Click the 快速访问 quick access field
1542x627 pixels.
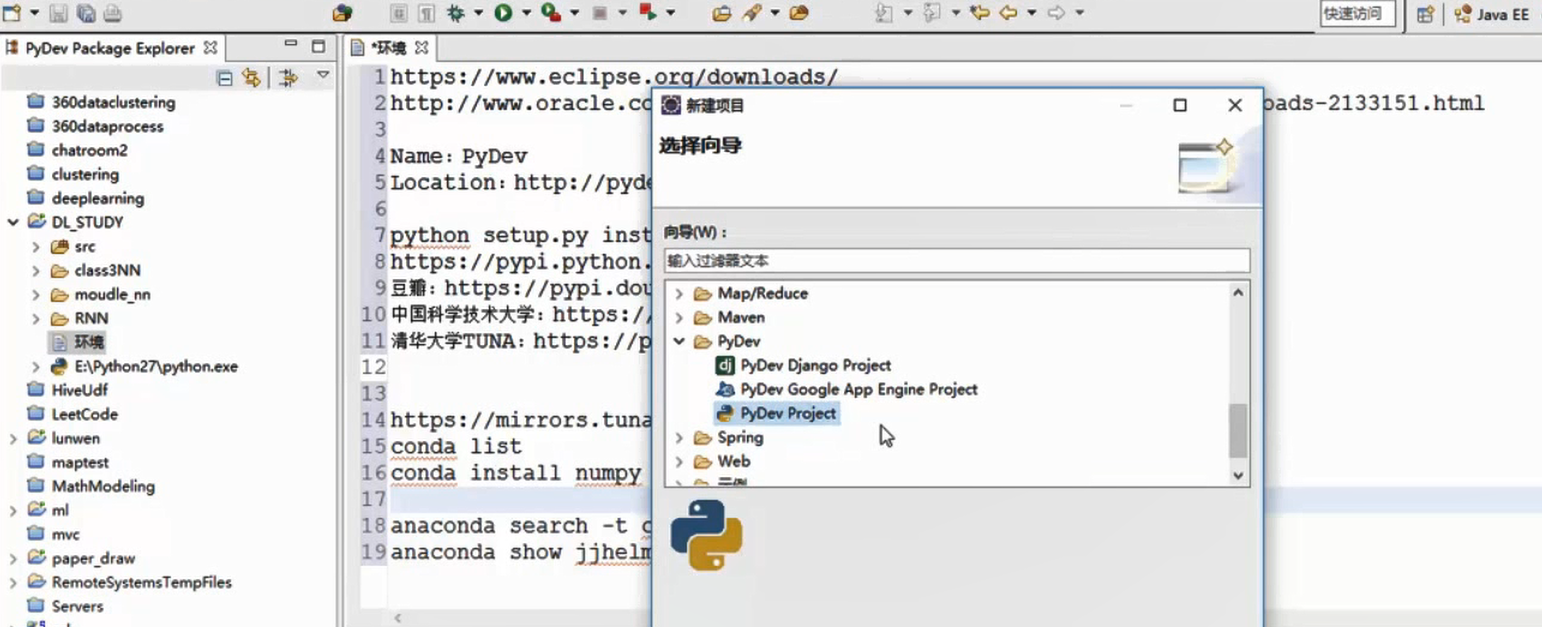(1357, 14)
